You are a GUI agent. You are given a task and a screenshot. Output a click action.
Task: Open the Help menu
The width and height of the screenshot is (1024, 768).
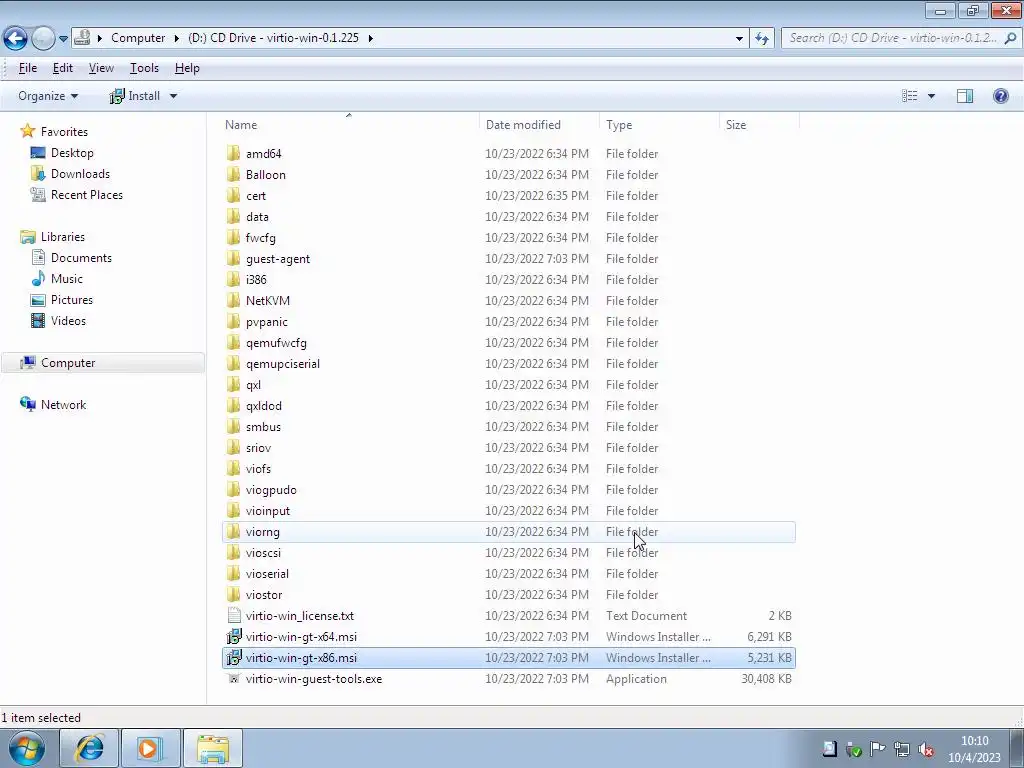pyautogui.click(x=187, y=68)
